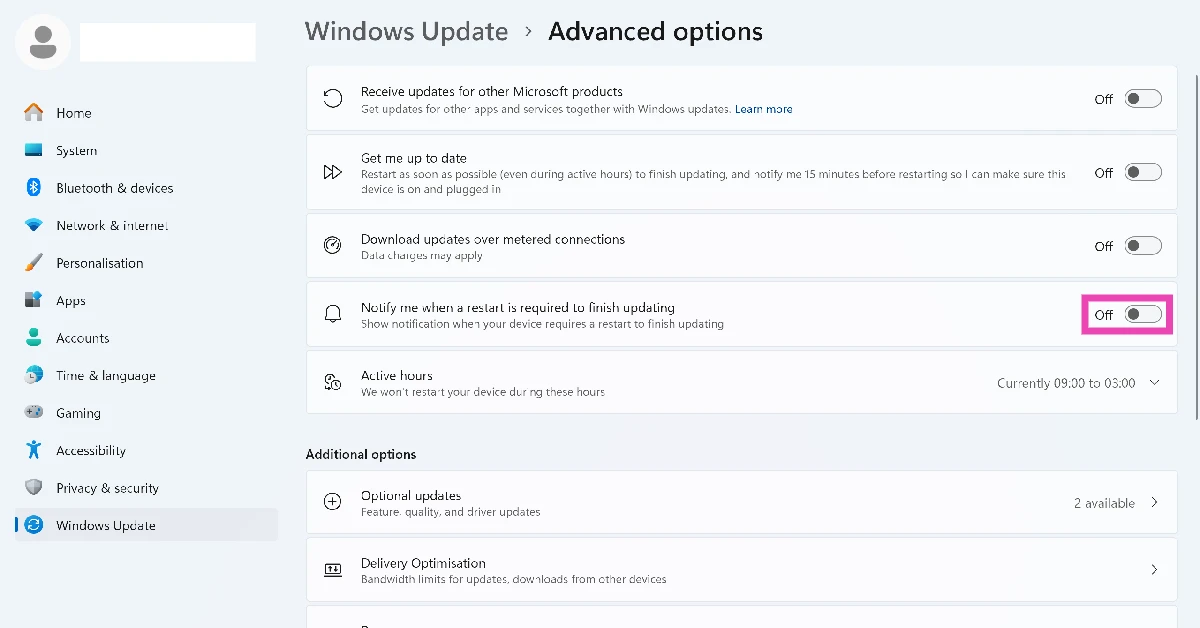This screenshot has width=1200, height=628.
Task: Open the Learn more link
Action: (x=763, y=109)
